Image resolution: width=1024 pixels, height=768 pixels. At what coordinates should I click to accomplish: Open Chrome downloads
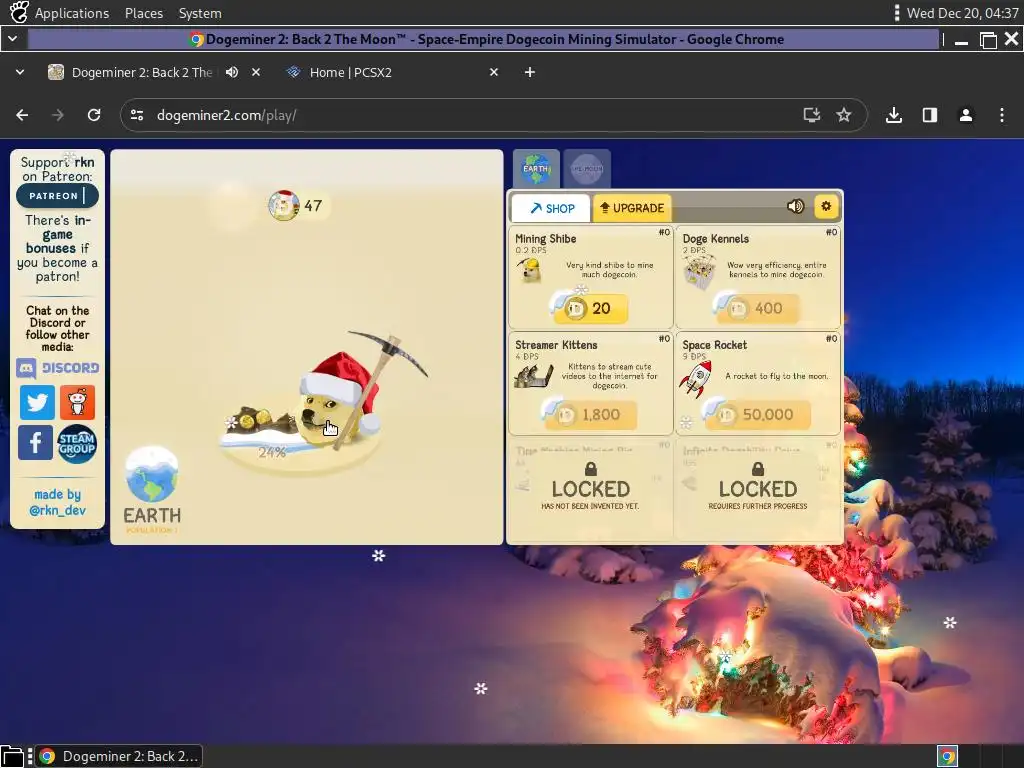[x=894, y=116]
